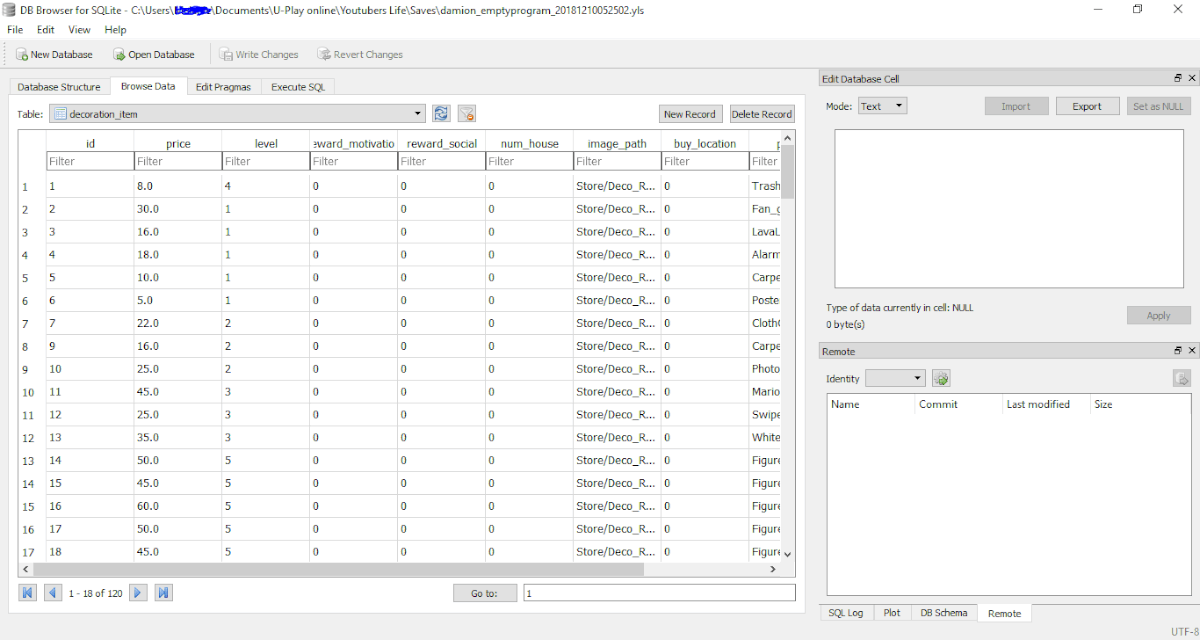
Task: Click the push database icon in Remote panel
Action: (x=1182, y=378)
